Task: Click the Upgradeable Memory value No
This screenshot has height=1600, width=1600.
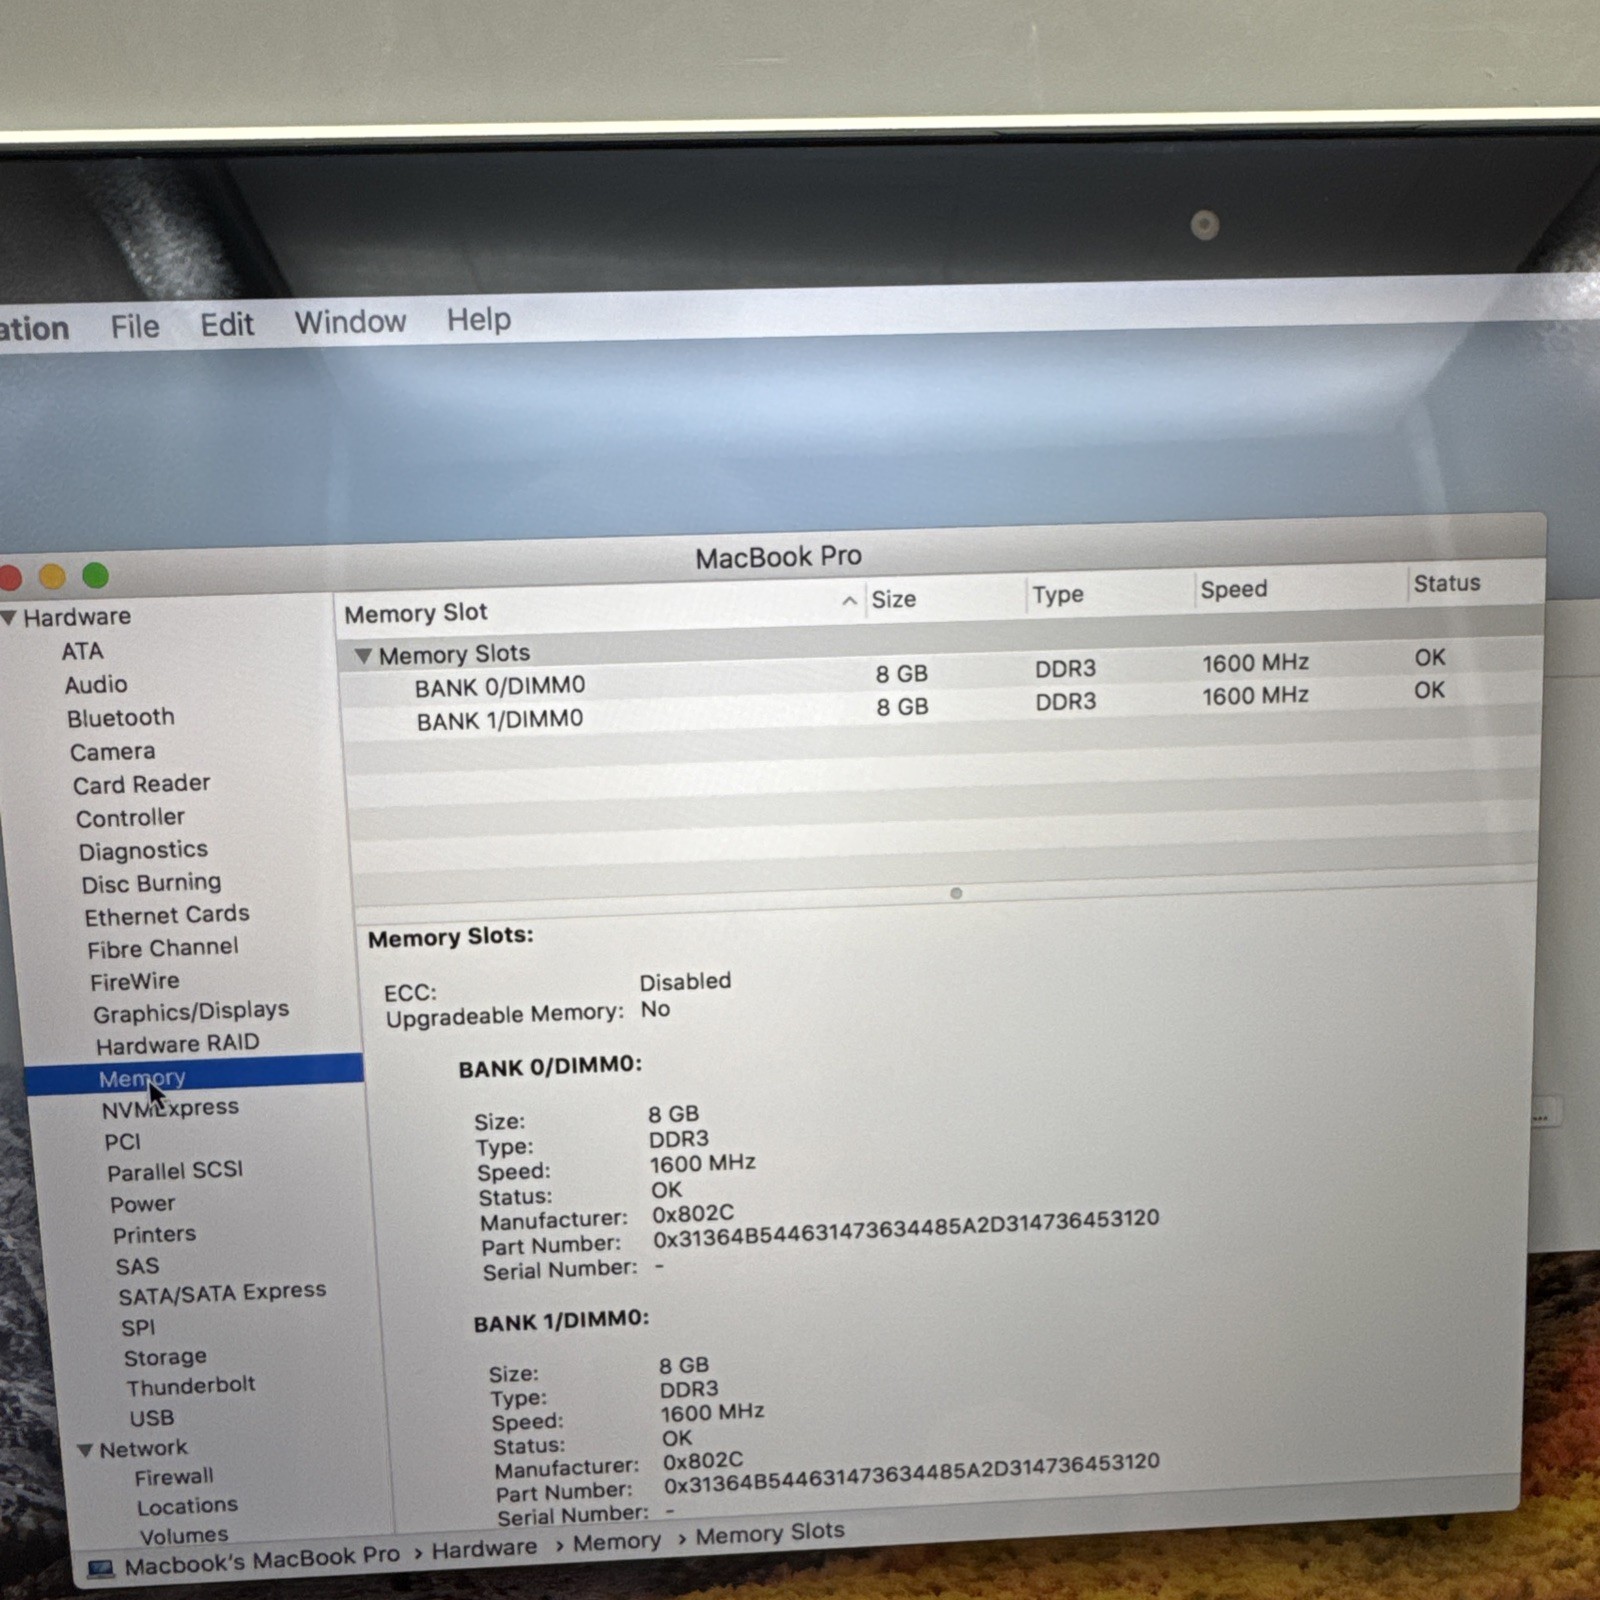Action: point(655,1009)
